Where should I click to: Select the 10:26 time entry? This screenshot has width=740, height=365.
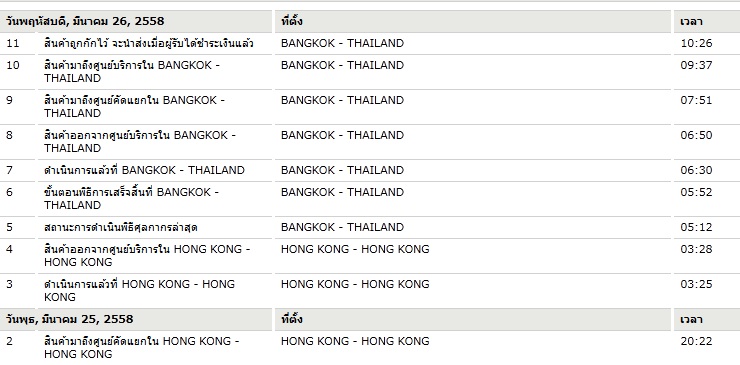point(696,43)
